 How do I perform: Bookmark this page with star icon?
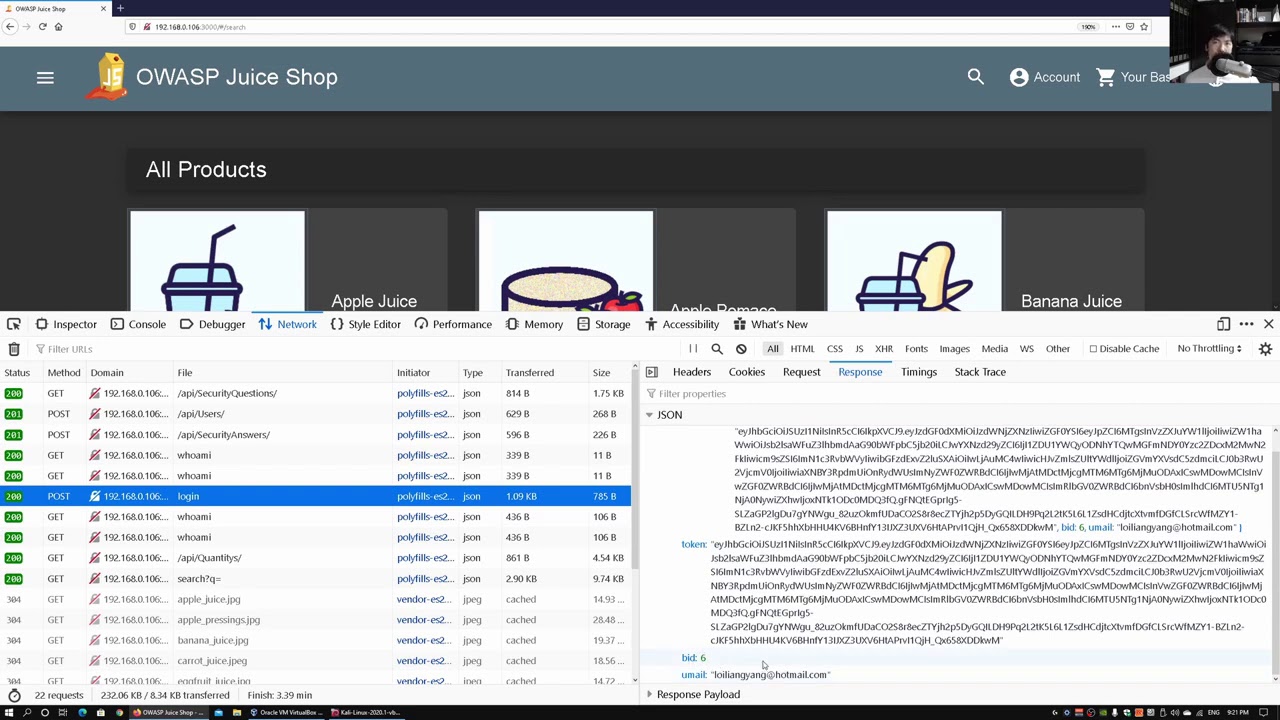1144,27
